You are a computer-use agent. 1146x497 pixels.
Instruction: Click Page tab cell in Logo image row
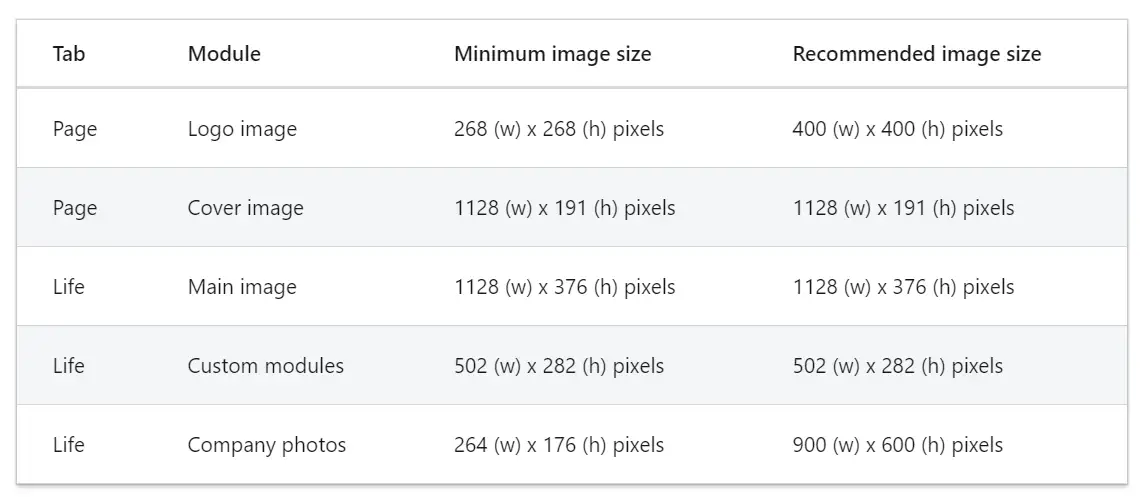click(x=75, y=129)
